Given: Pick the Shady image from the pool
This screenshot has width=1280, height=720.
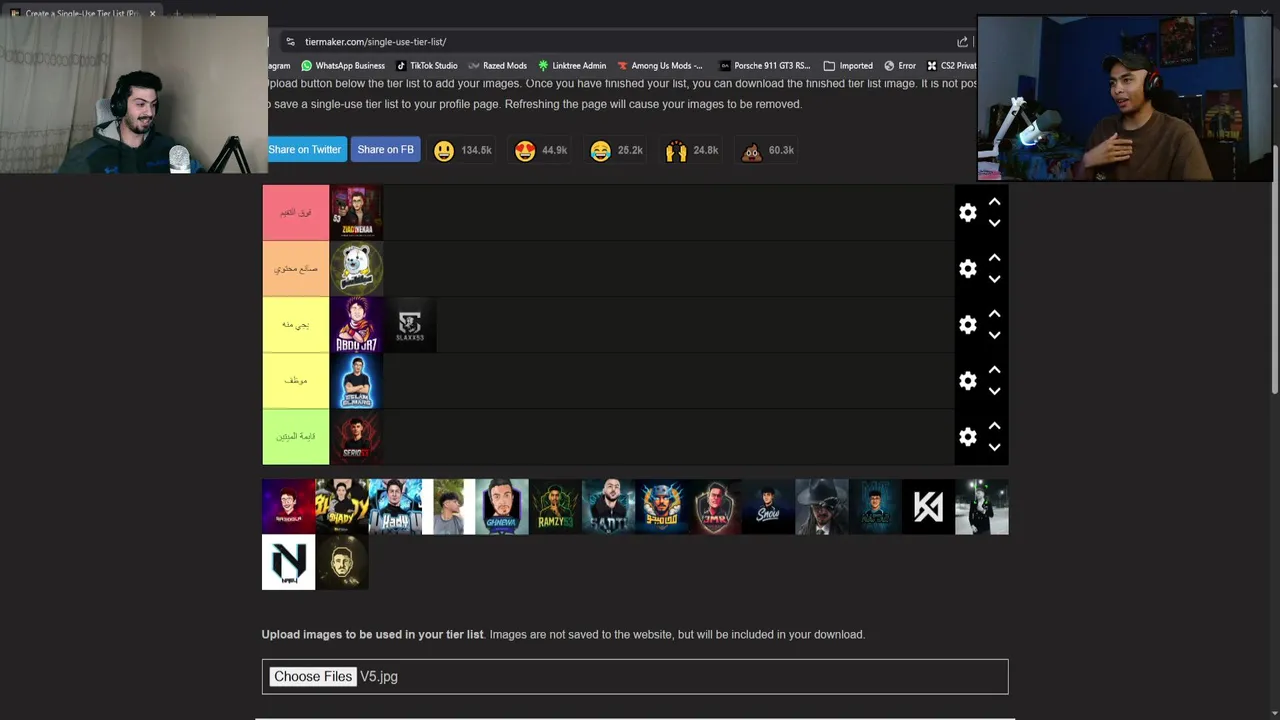Looking at the screenshot, I should (341, 507).
